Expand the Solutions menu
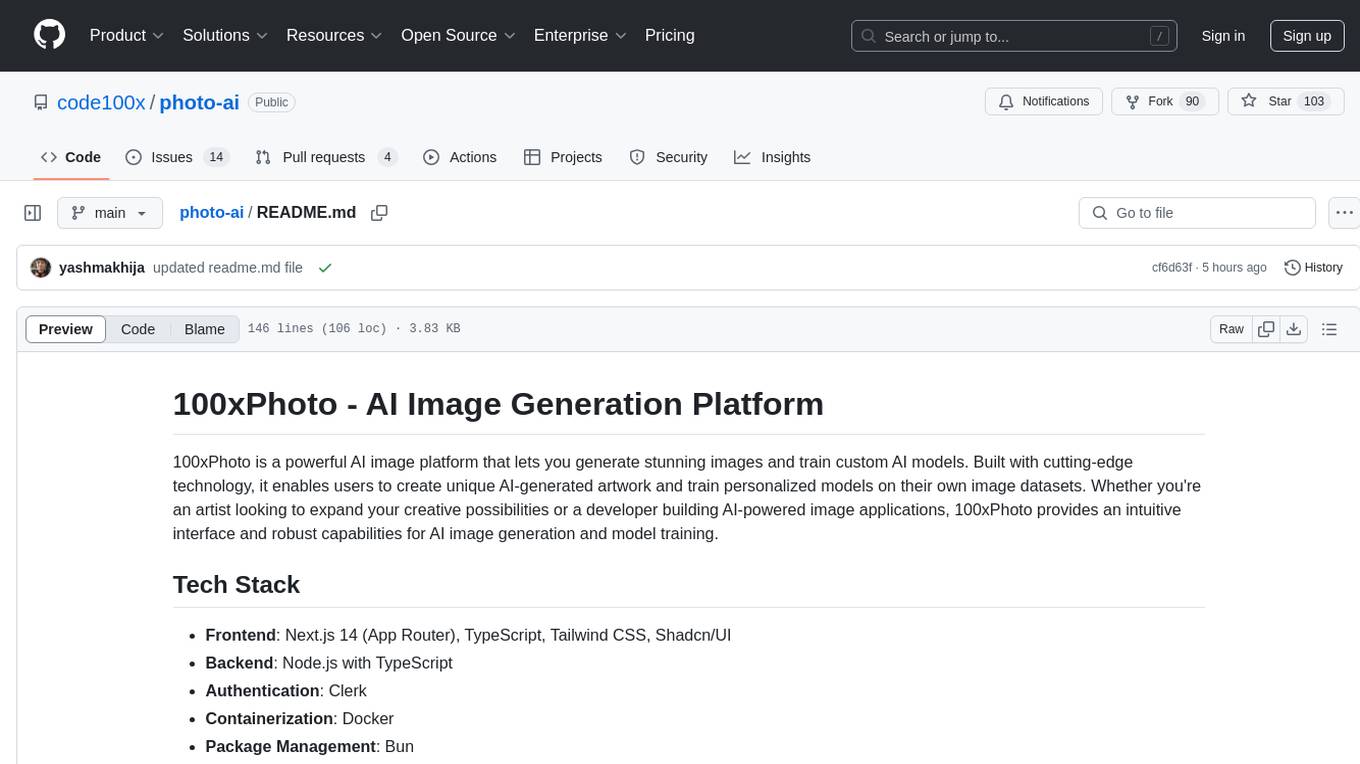The height and width of the screenshot is (764, 1360). [x=225, y=35]
